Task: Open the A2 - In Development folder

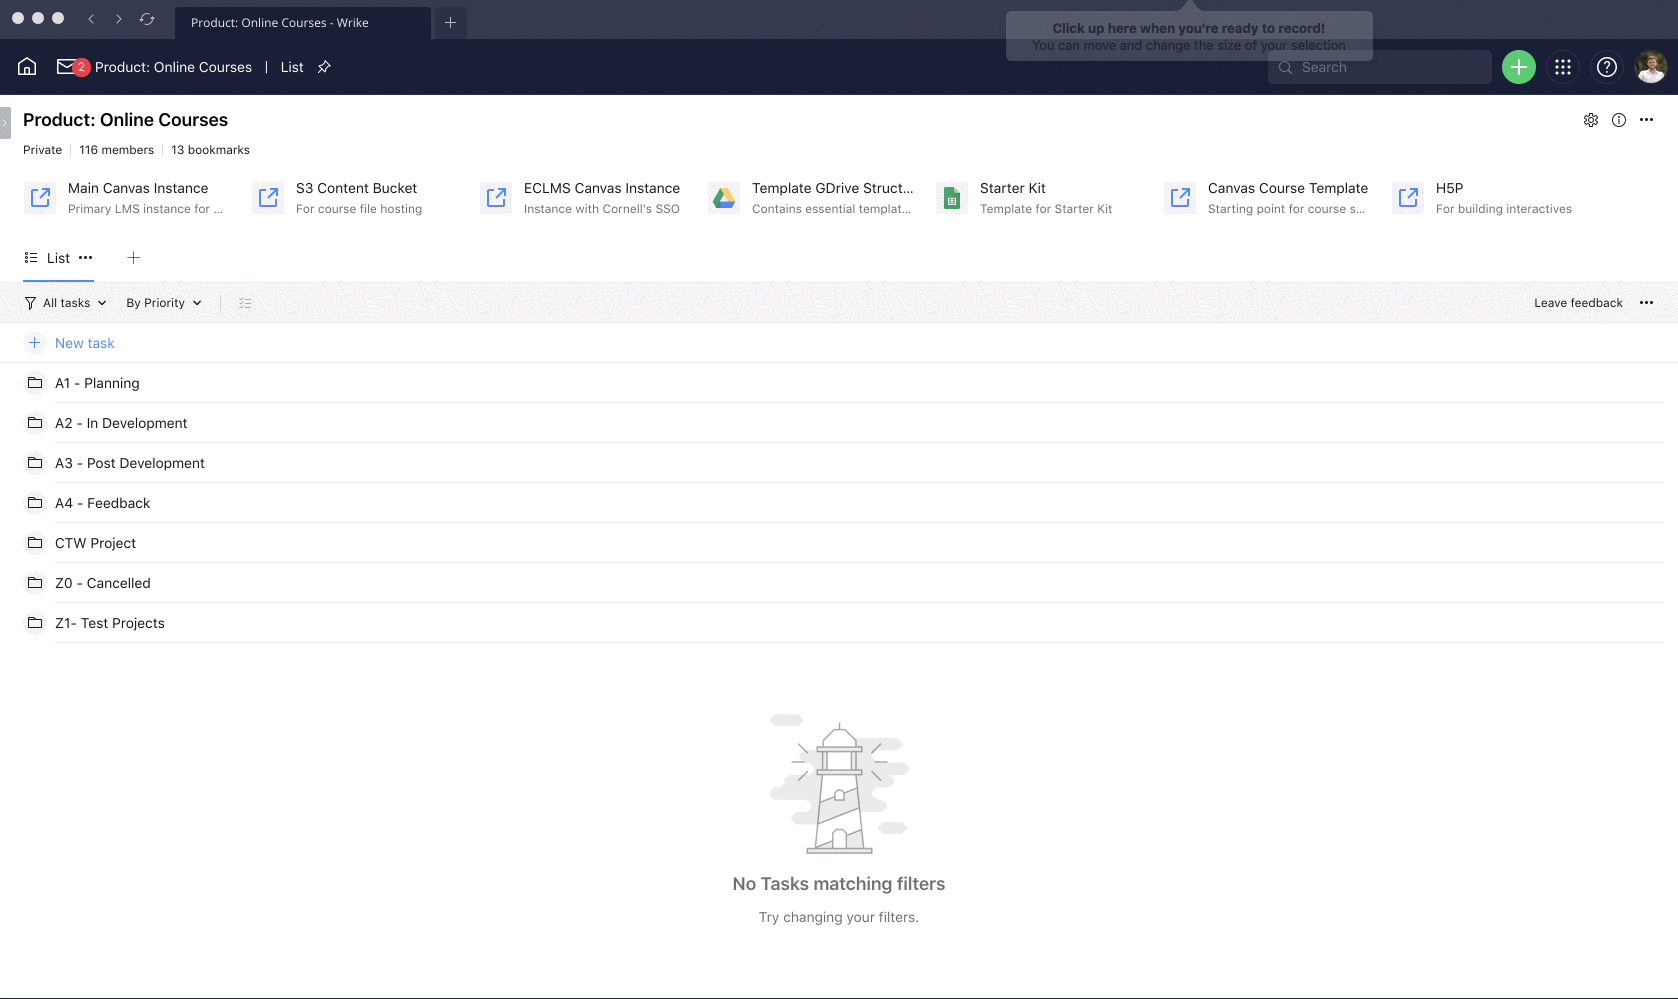Action: point(121,423)
